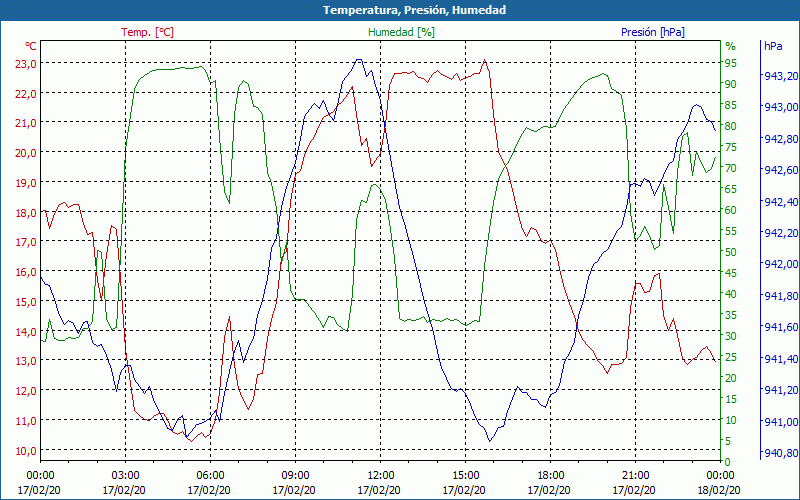This screenshot has width=800, height=500.
Task: Click pressure axis value '943,20'
Action: (781, 76)
